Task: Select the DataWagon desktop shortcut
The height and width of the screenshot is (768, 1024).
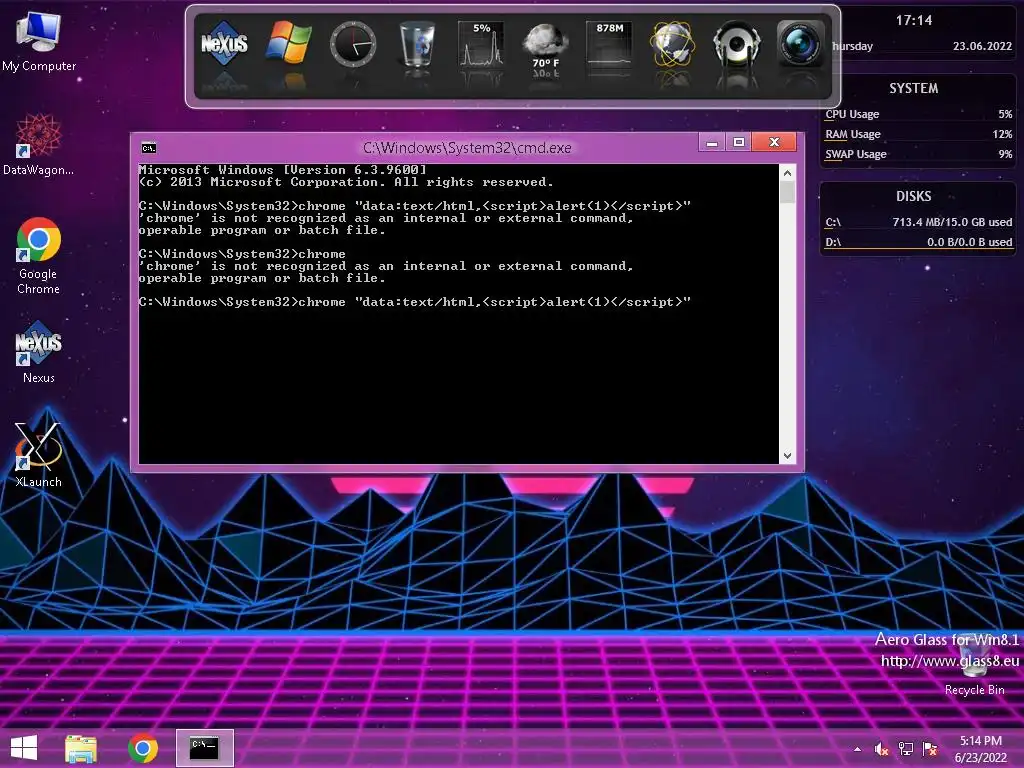Action: pyautogui.click(x=39, y=144)
